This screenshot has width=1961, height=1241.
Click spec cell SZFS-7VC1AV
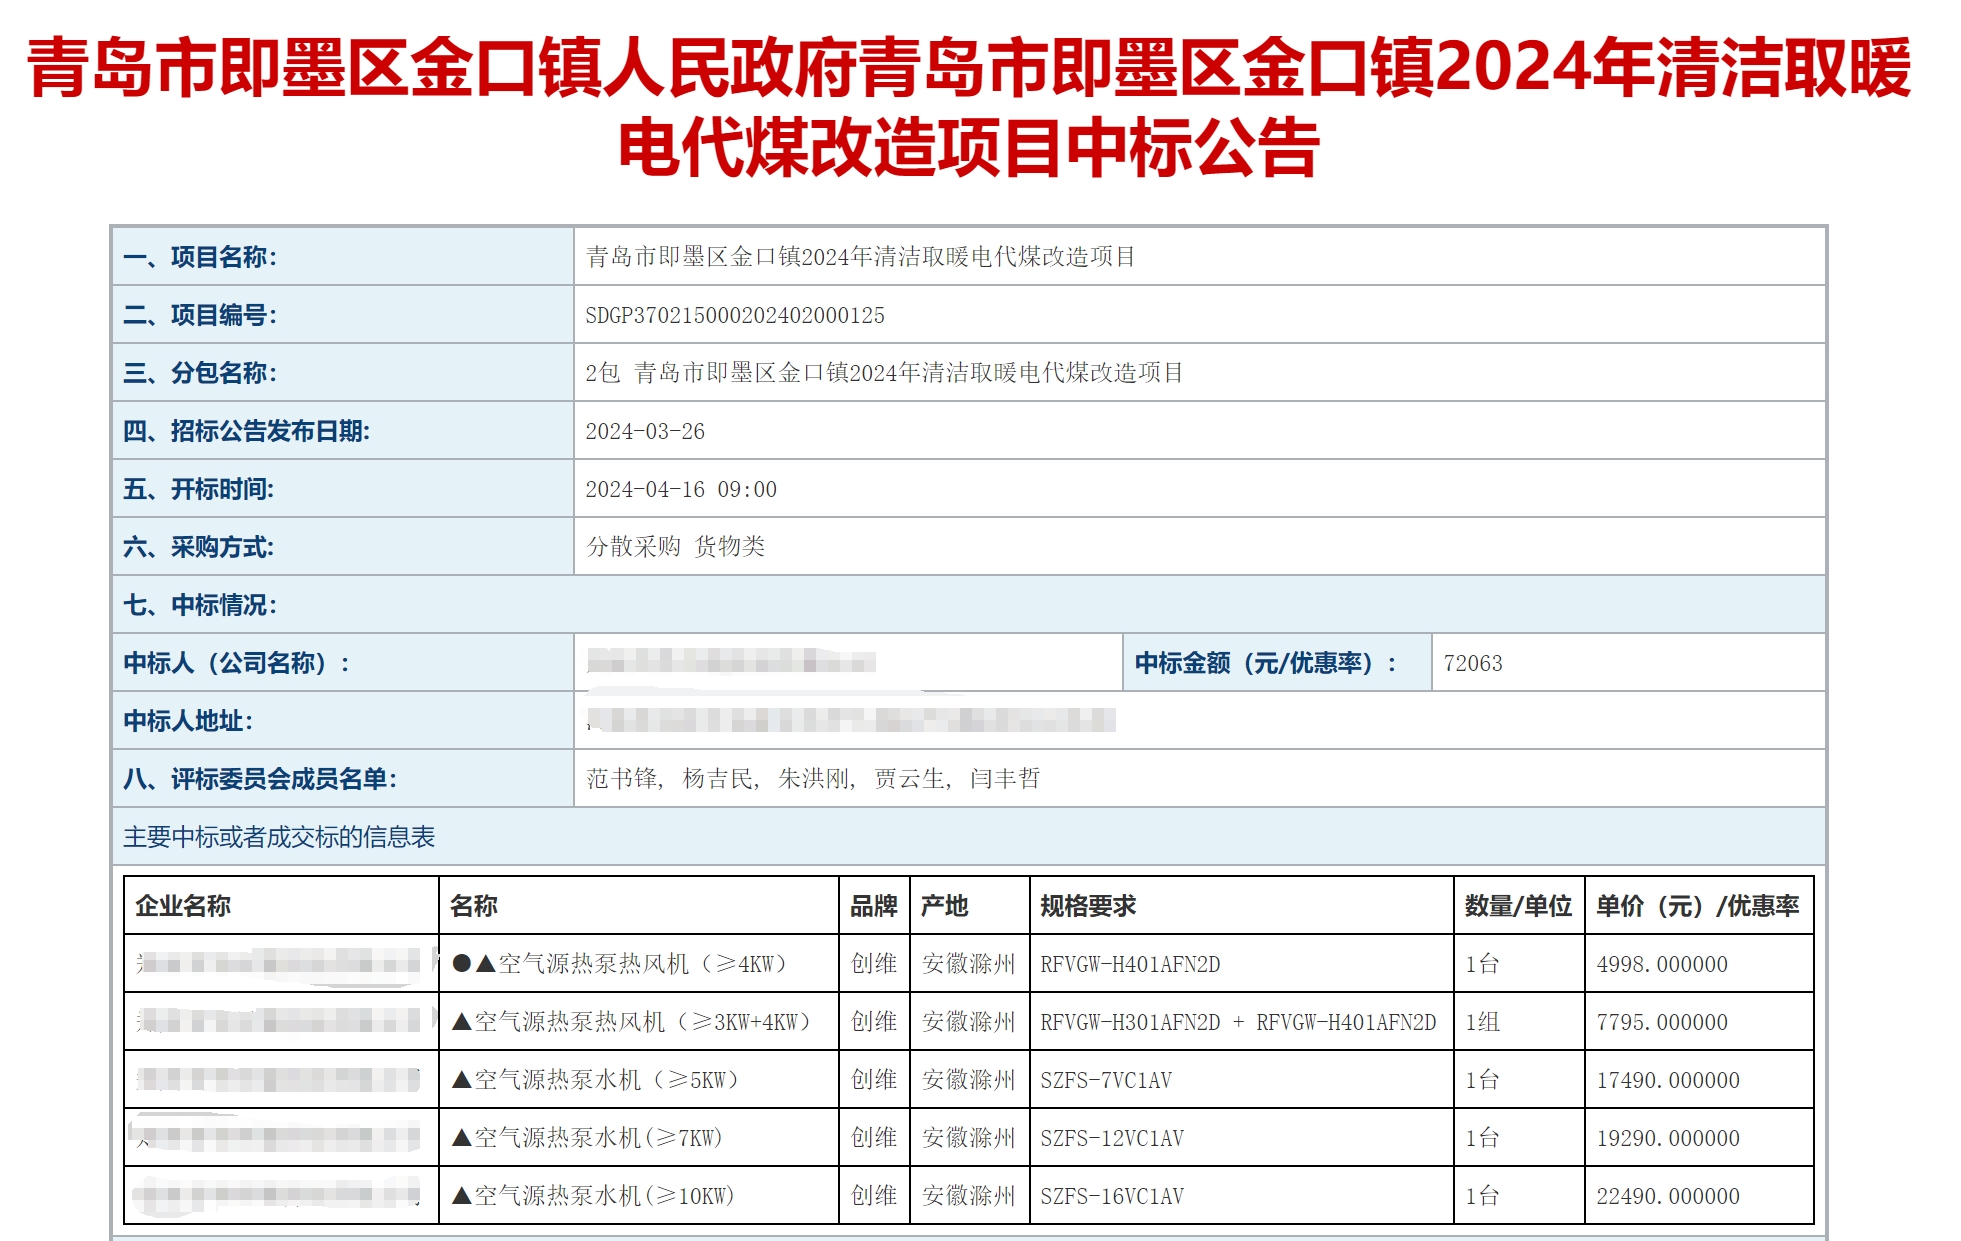pyautogui.click(x=1106, y=1080)
